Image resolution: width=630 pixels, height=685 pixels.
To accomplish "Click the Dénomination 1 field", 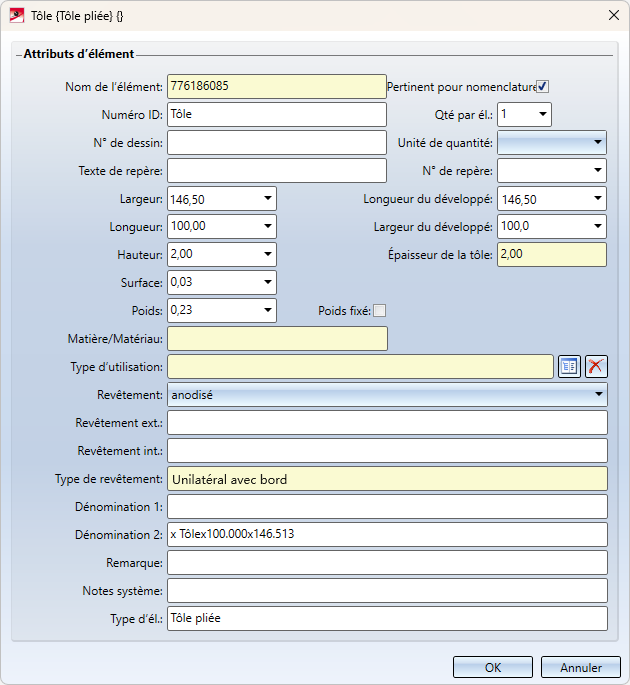I will pyautogui.click(x=388, y=507).
